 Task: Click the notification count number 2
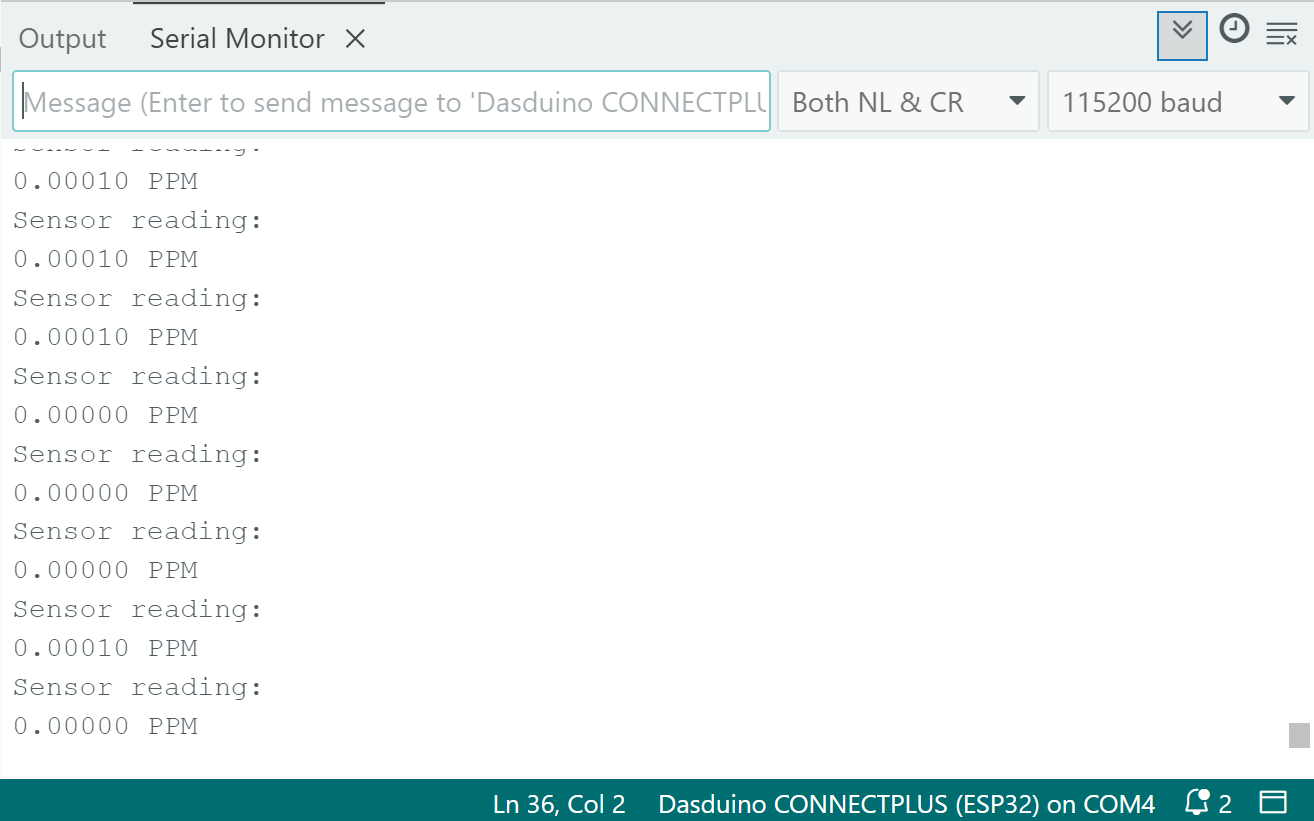point(1225,803)
